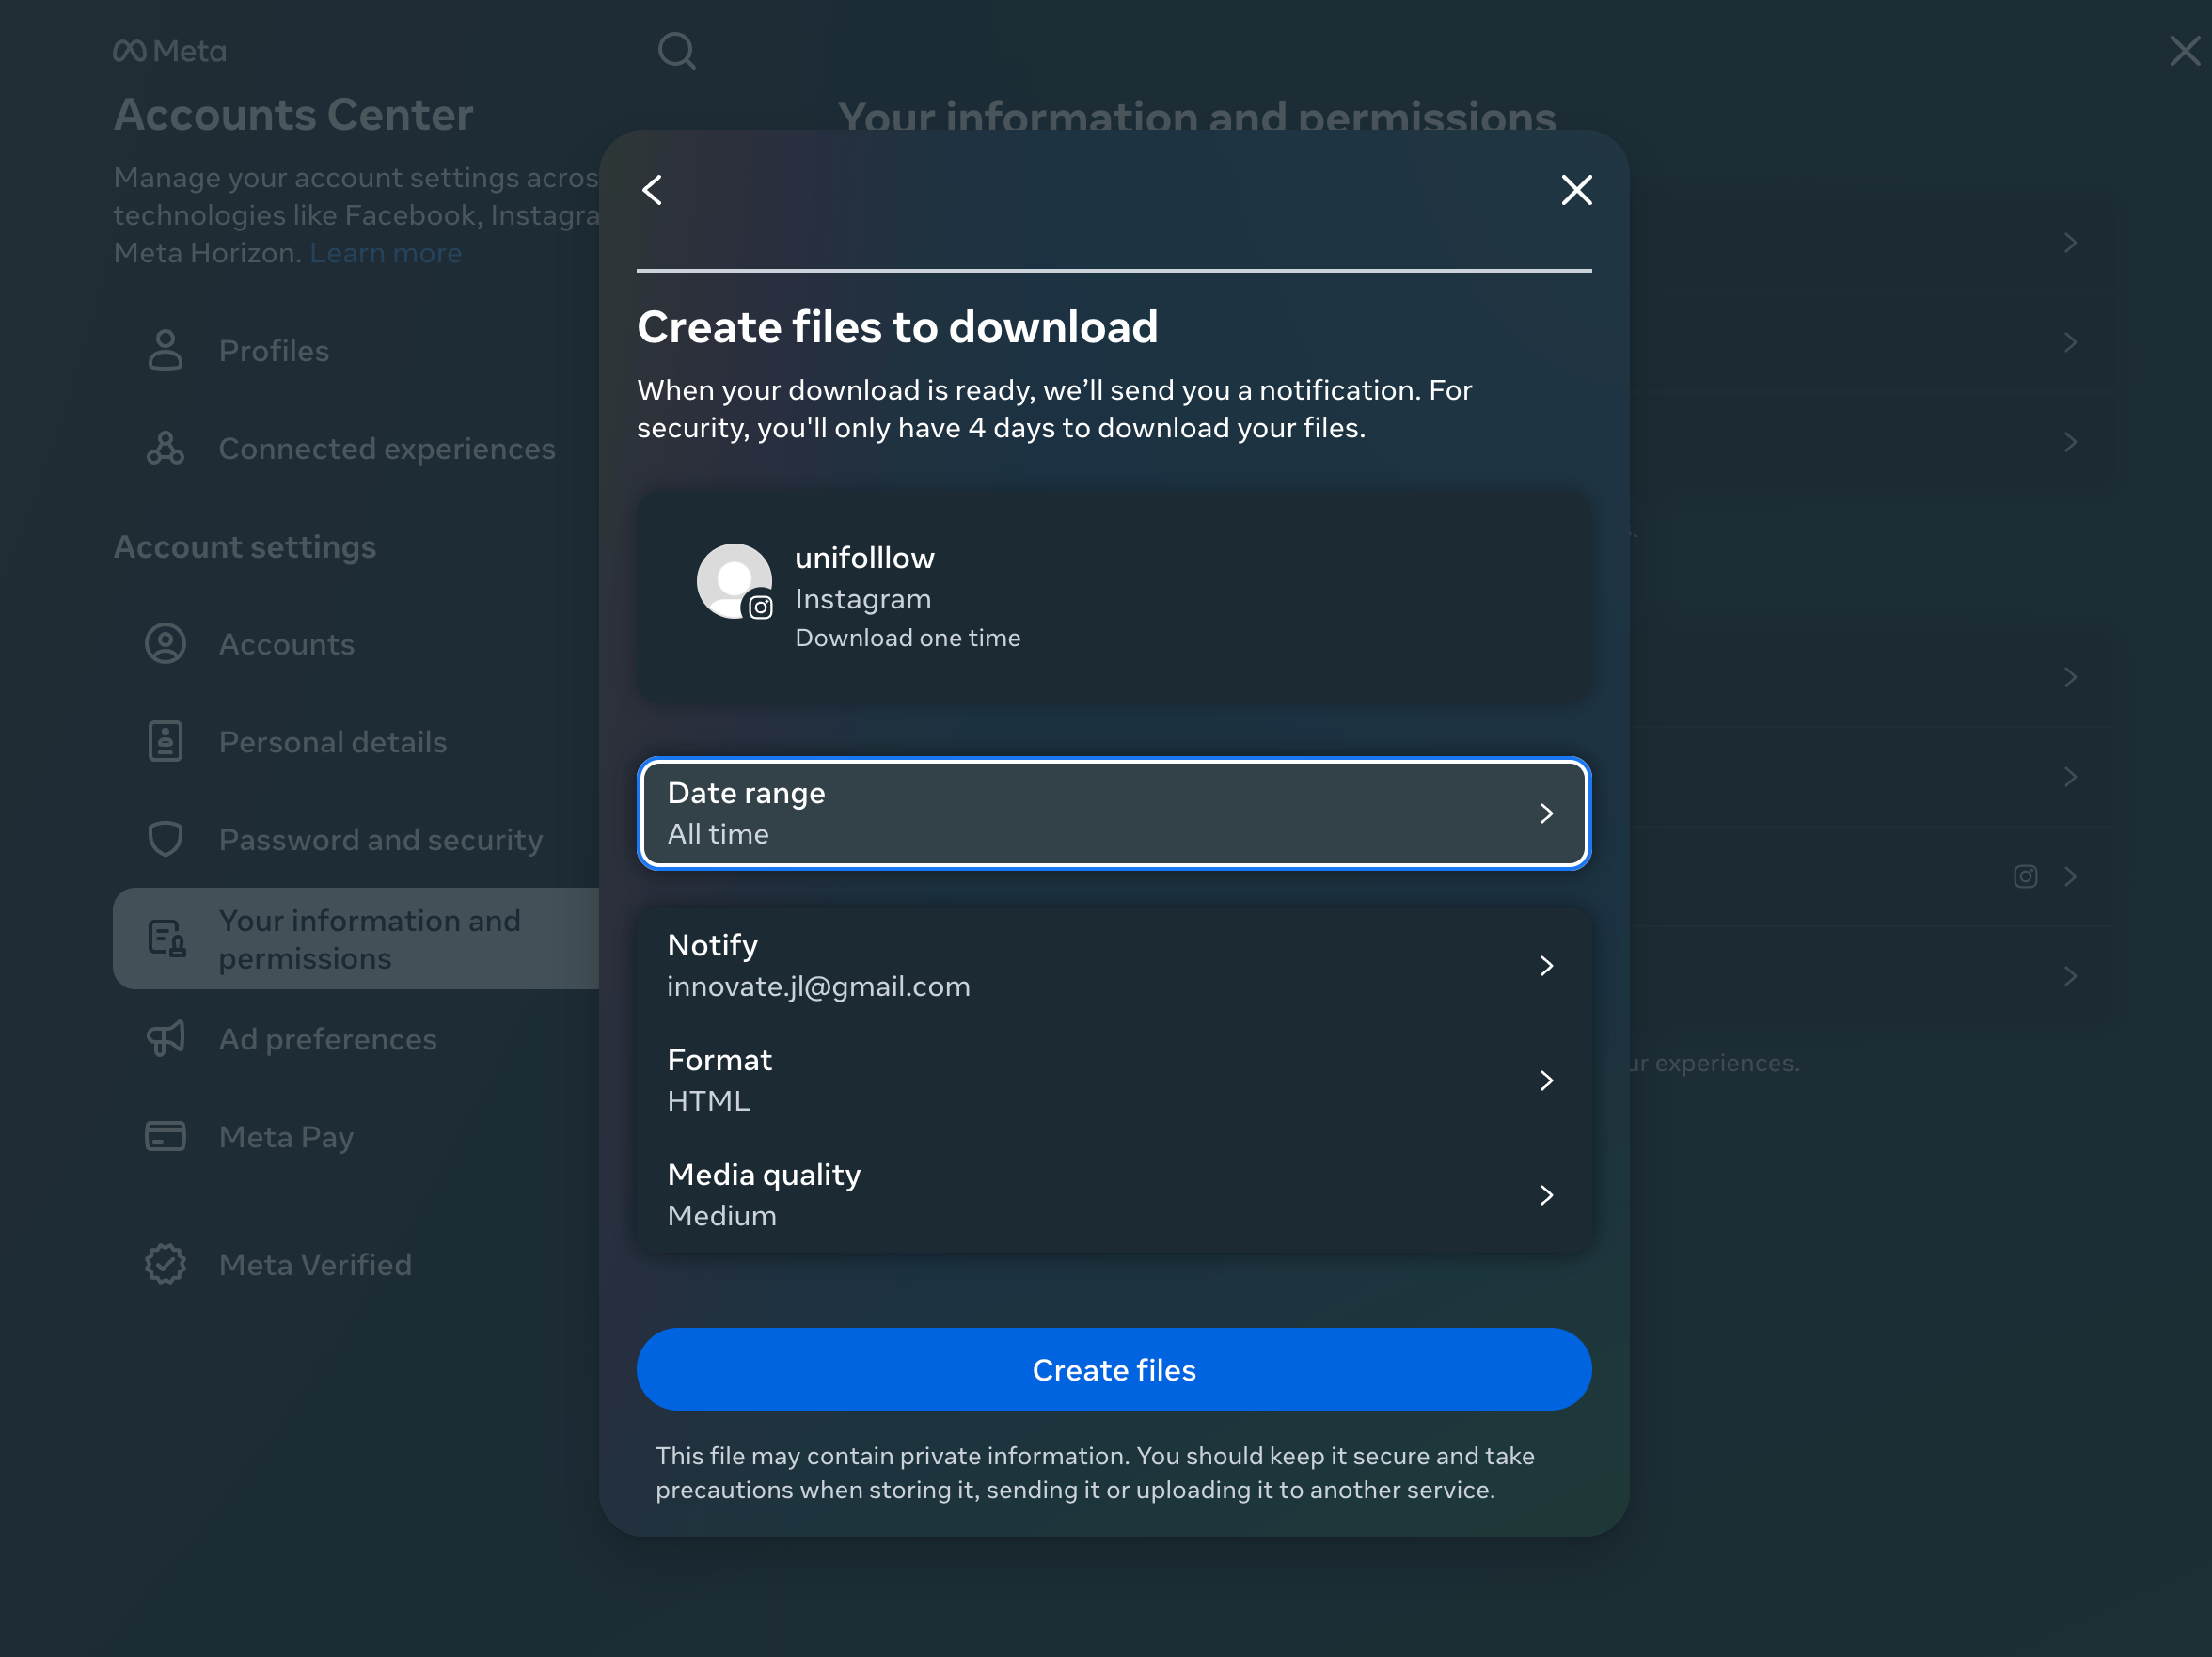Click the unifolllow username text
The image size is (2212, 1657).
tap(864, 558)
